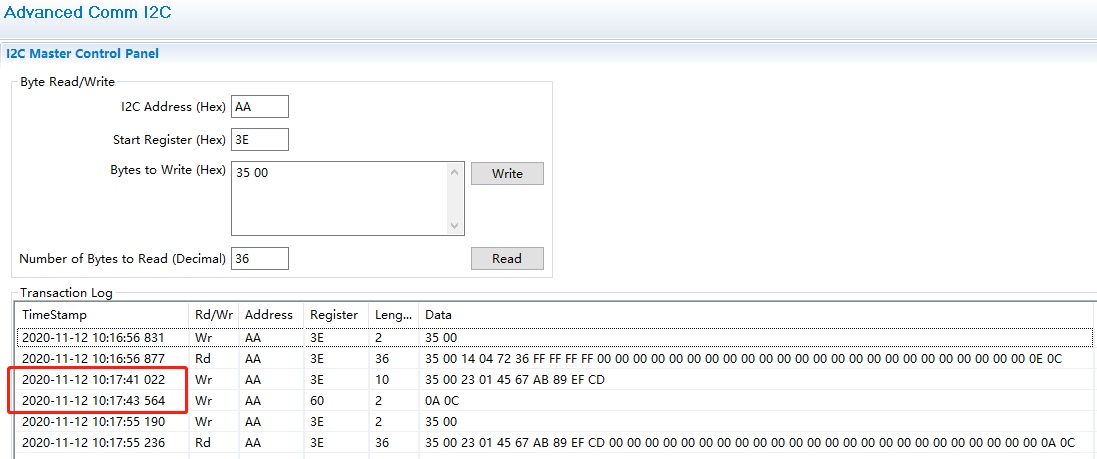
Task: Select log row timestamped 10:17:55 236
Action: point(553,443)
